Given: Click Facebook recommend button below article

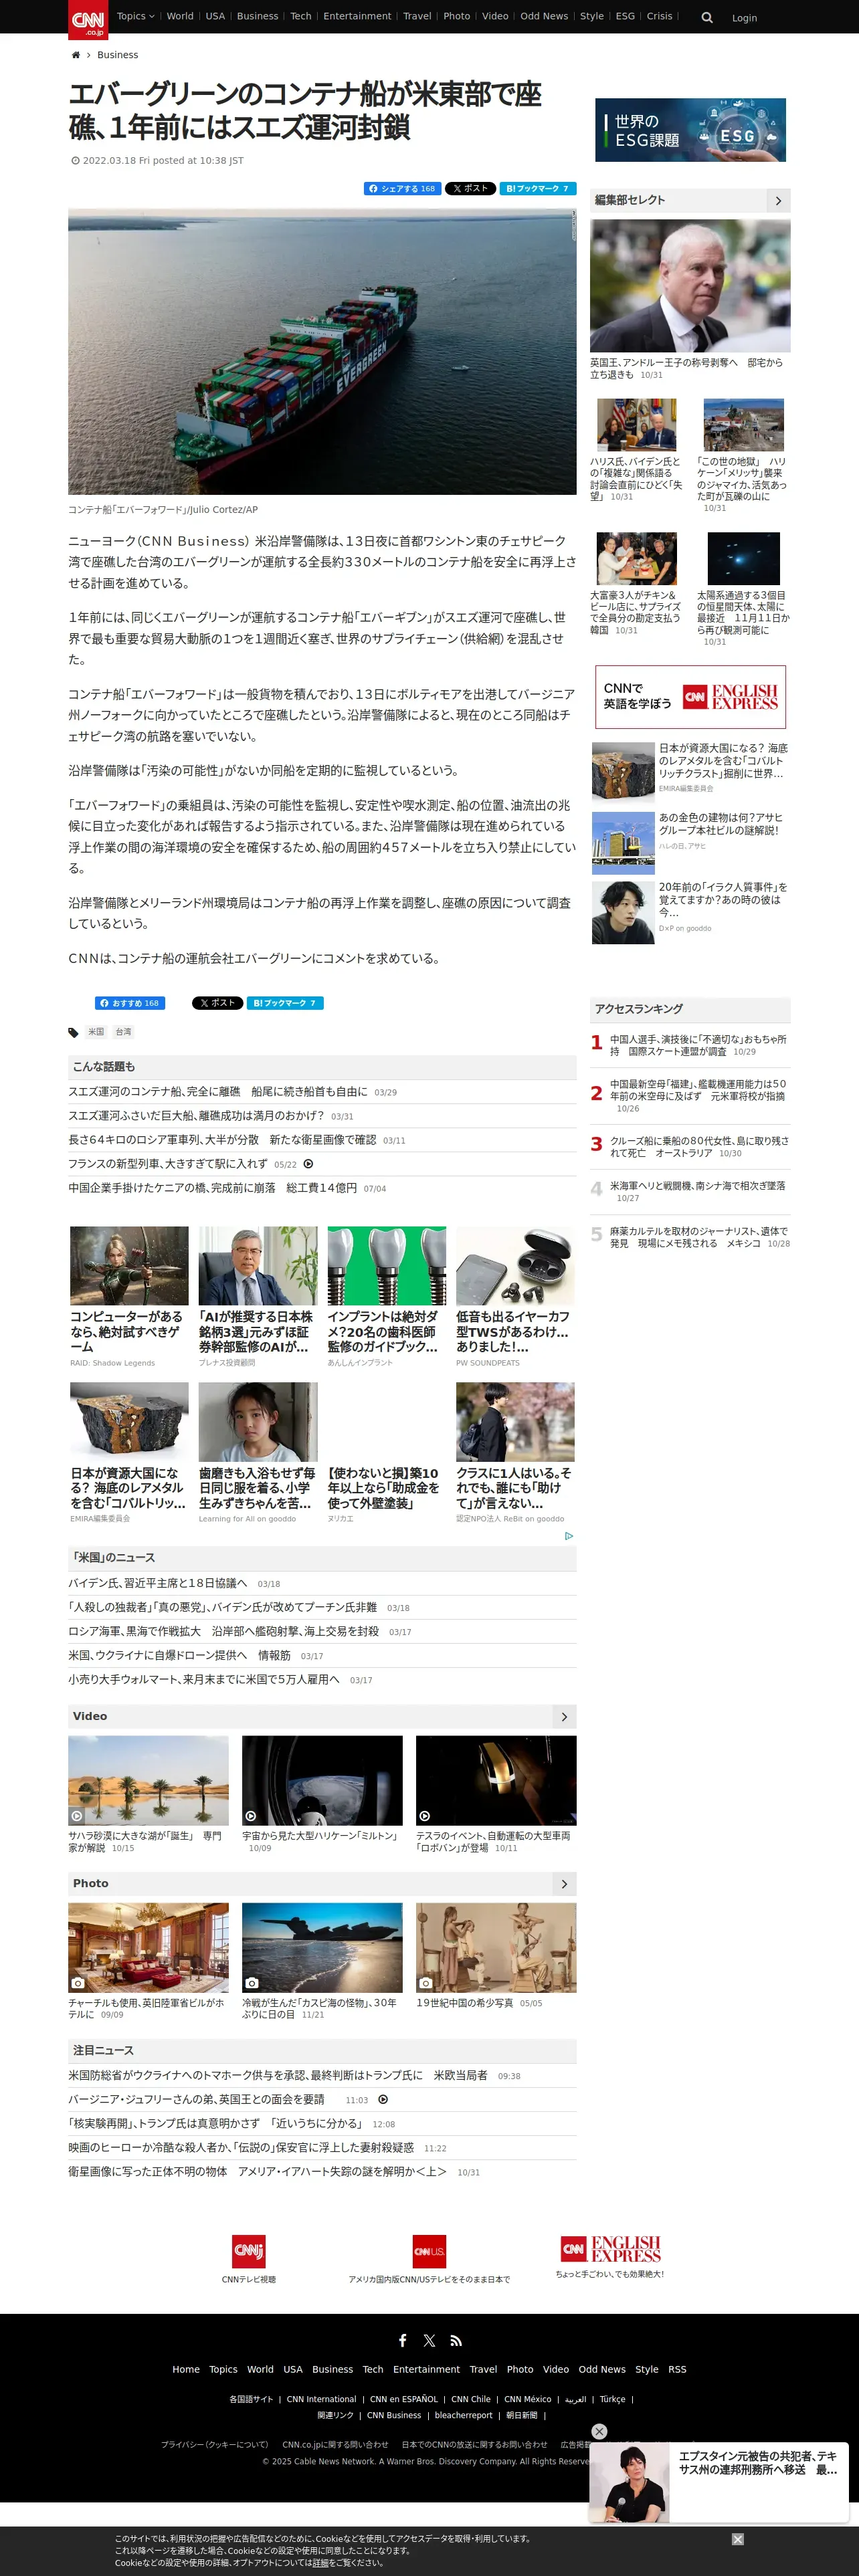Looking at the screenshot, I should tap(130, 1003).
